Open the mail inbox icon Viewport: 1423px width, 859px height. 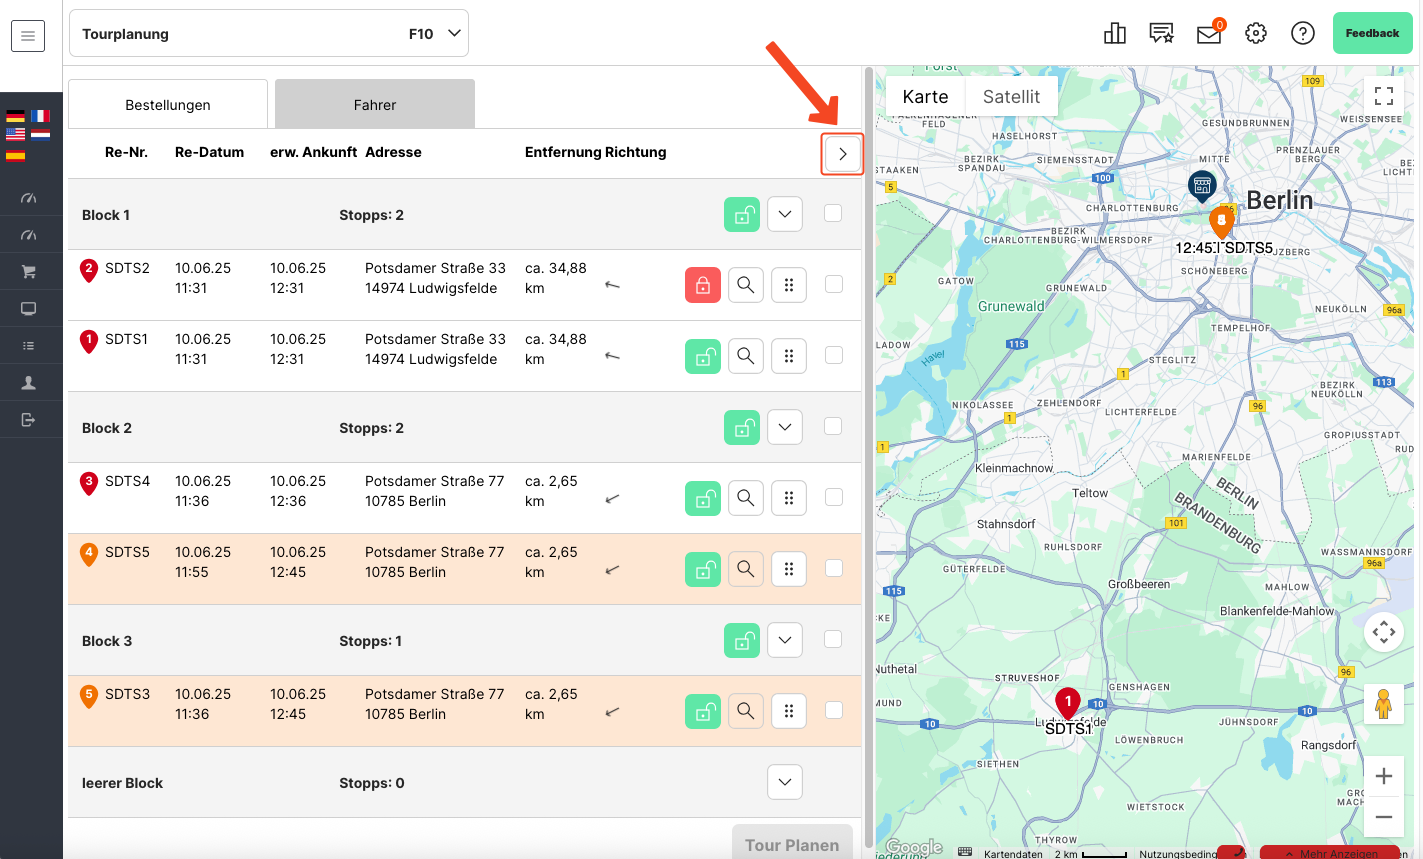click(x=1209, y=33)
